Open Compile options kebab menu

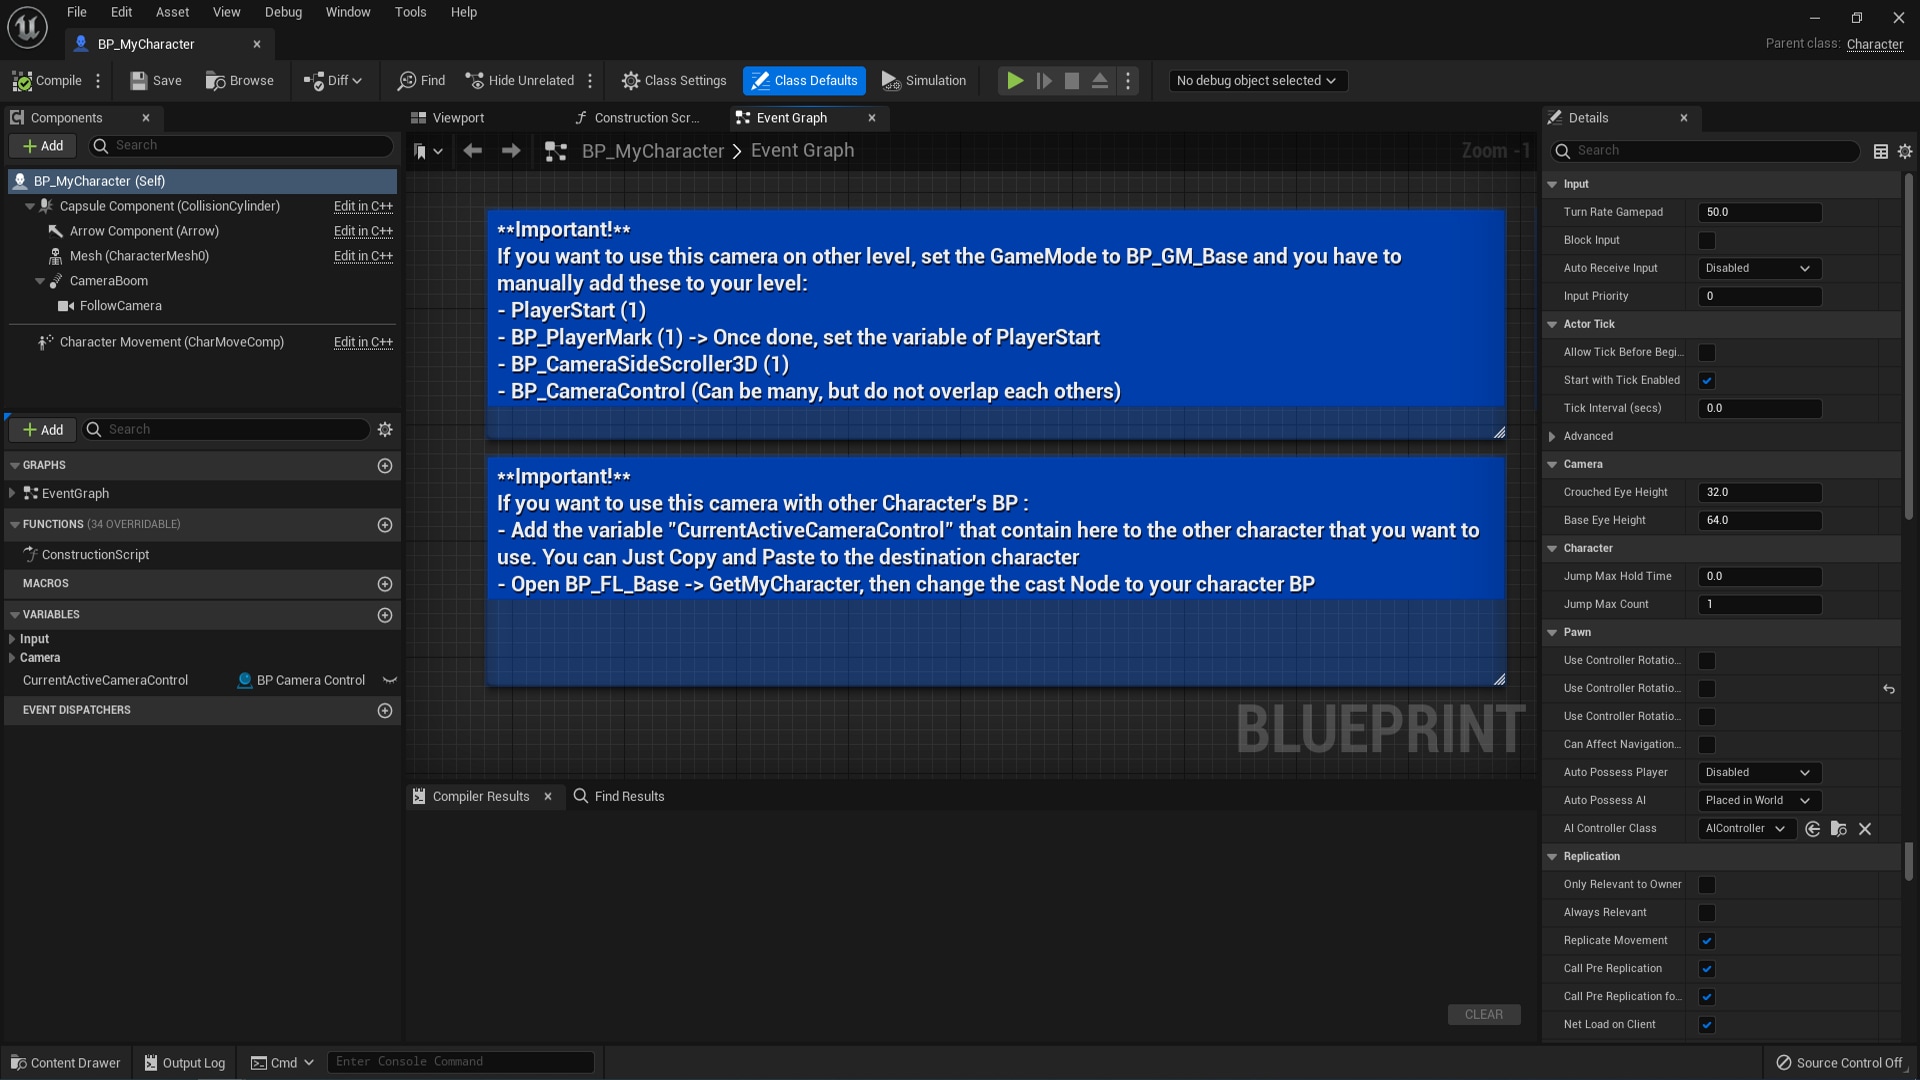[x=98, y=81]
